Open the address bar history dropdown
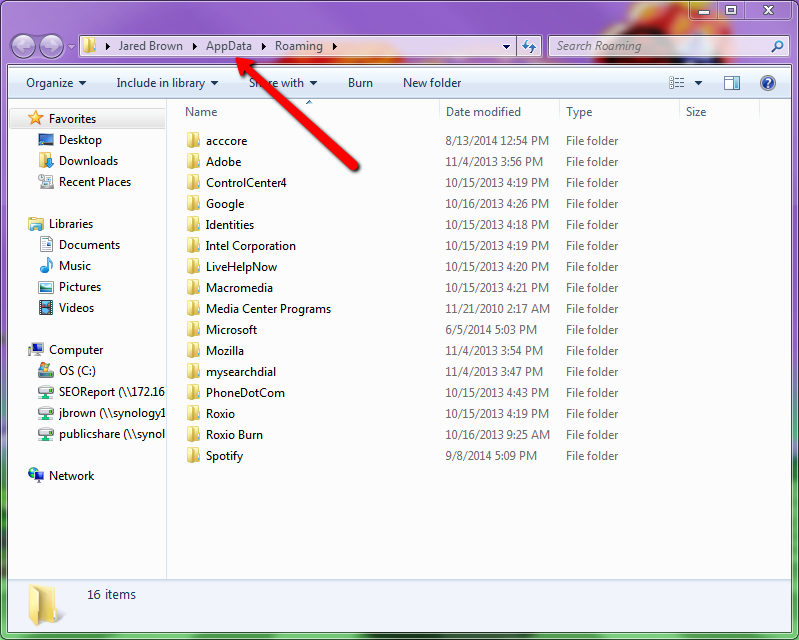 click(x=506, y=46)
